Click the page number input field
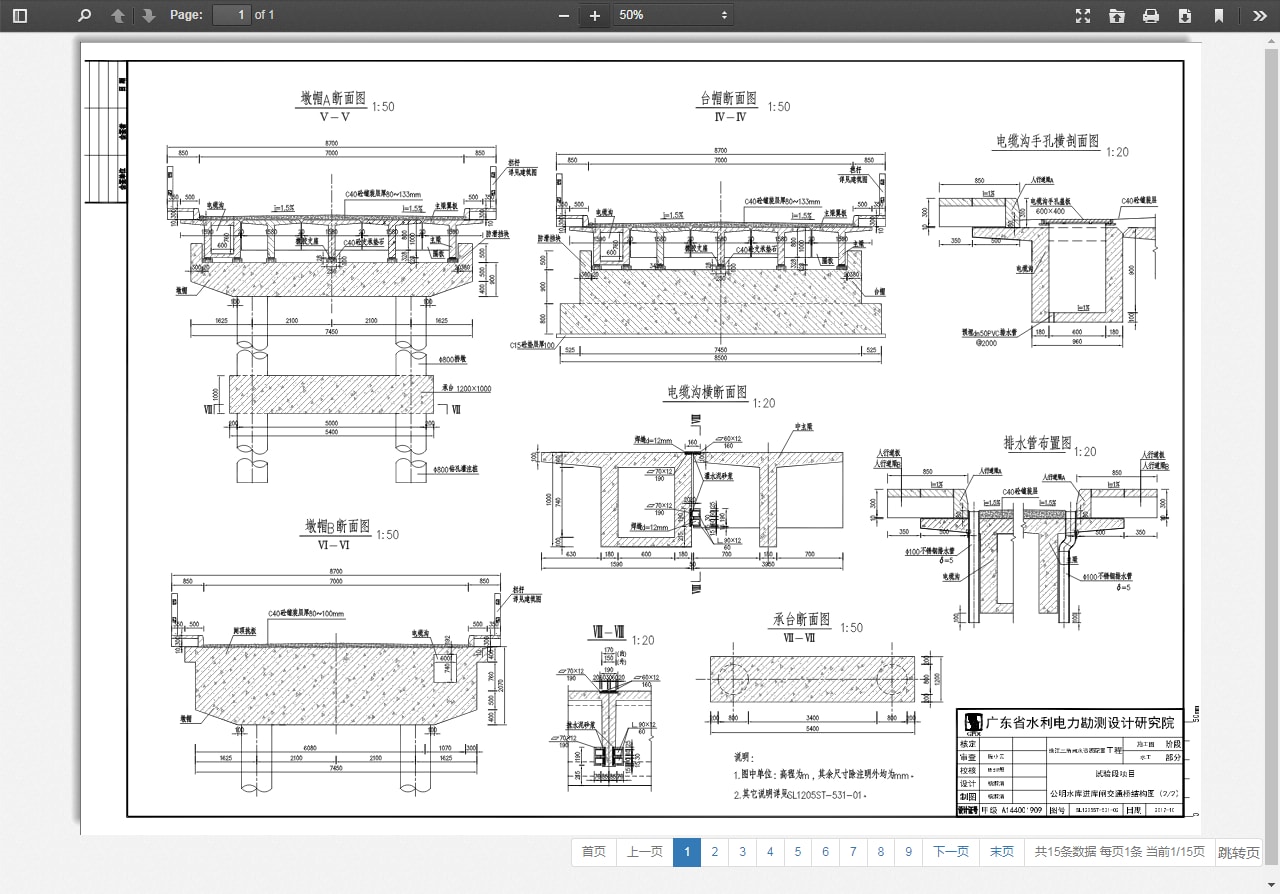 coord(232,15)
